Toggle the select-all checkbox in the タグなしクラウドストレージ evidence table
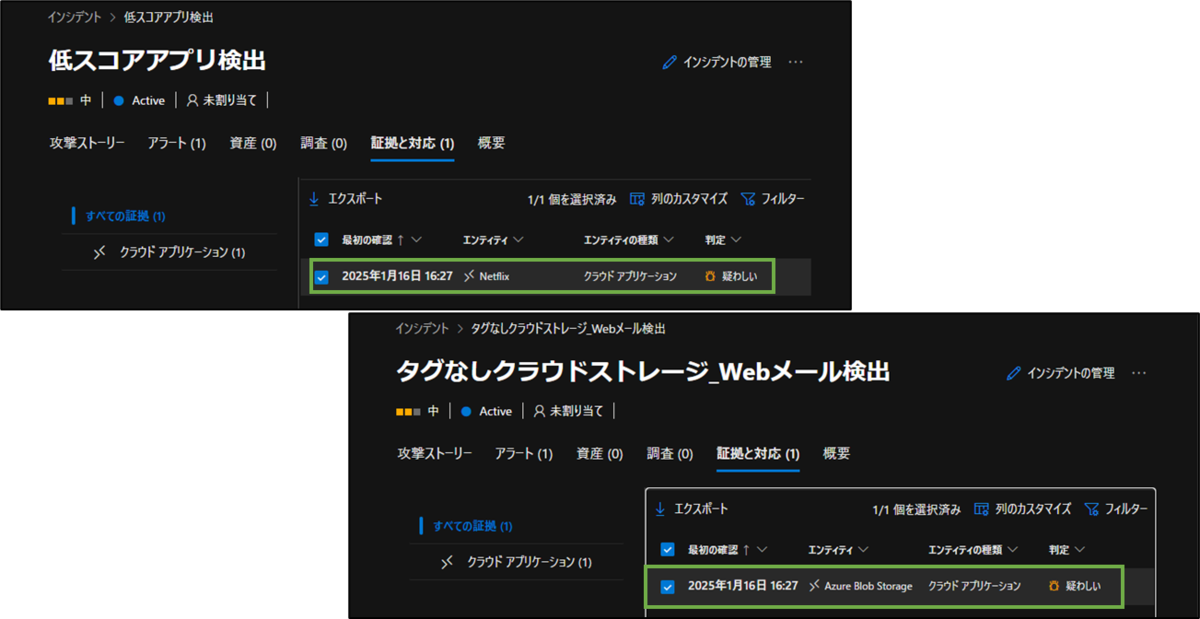The height and width of the screenshot is (619, 1200). pyautogui.click(x=667, y=549)
